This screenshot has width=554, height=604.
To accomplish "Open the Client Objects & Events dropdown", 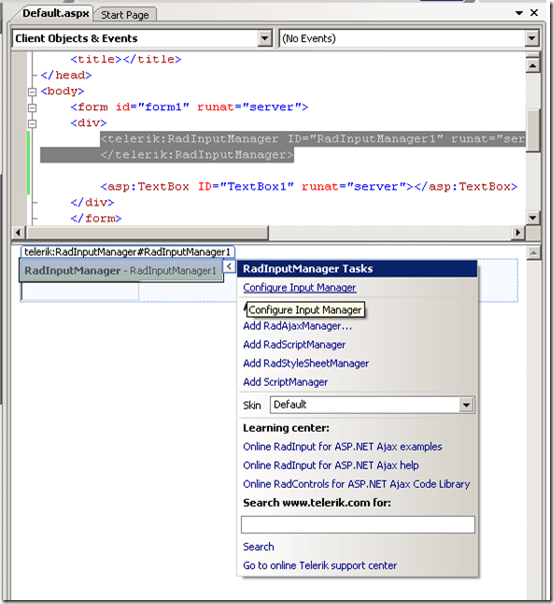I will tap(265, 39).
